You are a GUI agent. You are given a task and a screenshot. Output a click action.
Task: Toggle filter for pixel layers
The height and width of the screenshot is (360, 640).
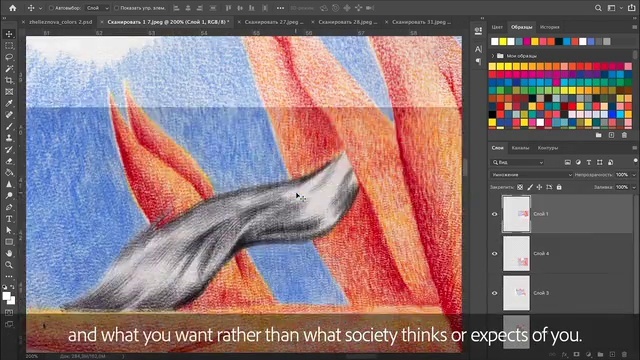coord(567,162)
